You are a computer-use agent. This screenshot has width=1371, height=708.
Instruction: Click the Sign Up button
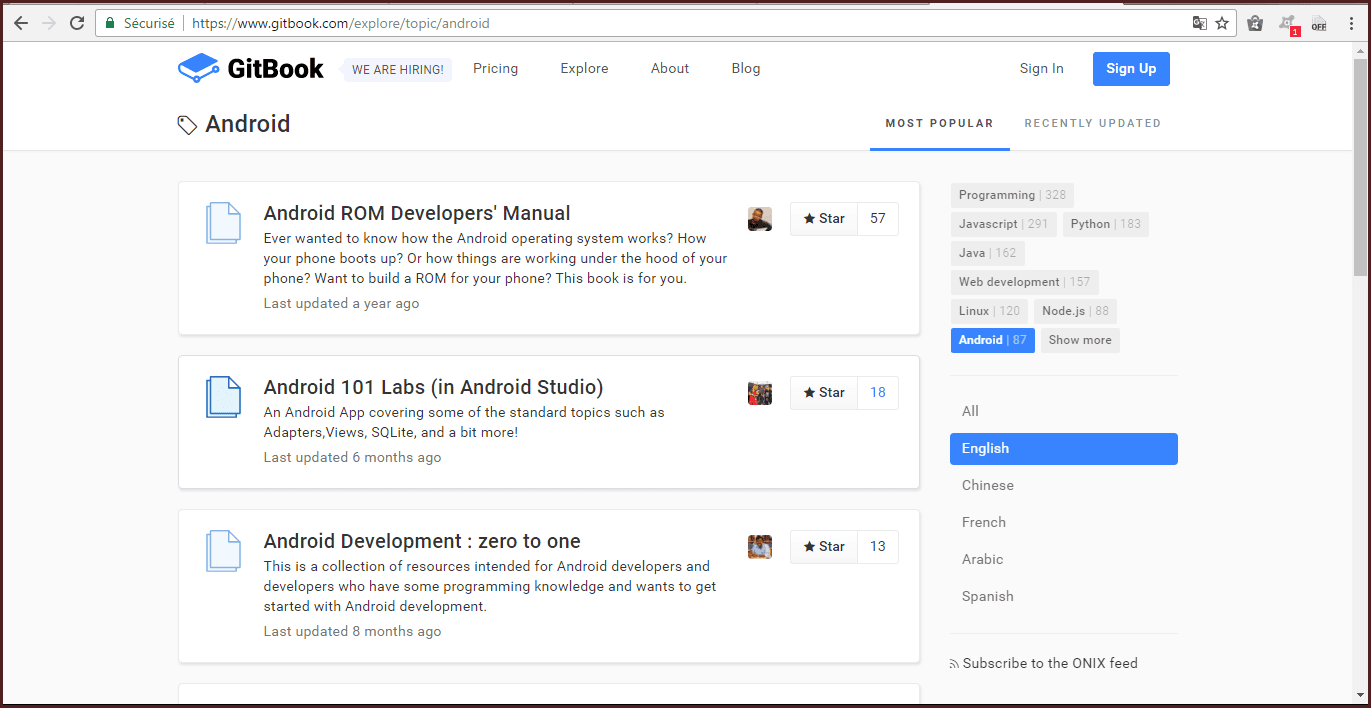1131,69
